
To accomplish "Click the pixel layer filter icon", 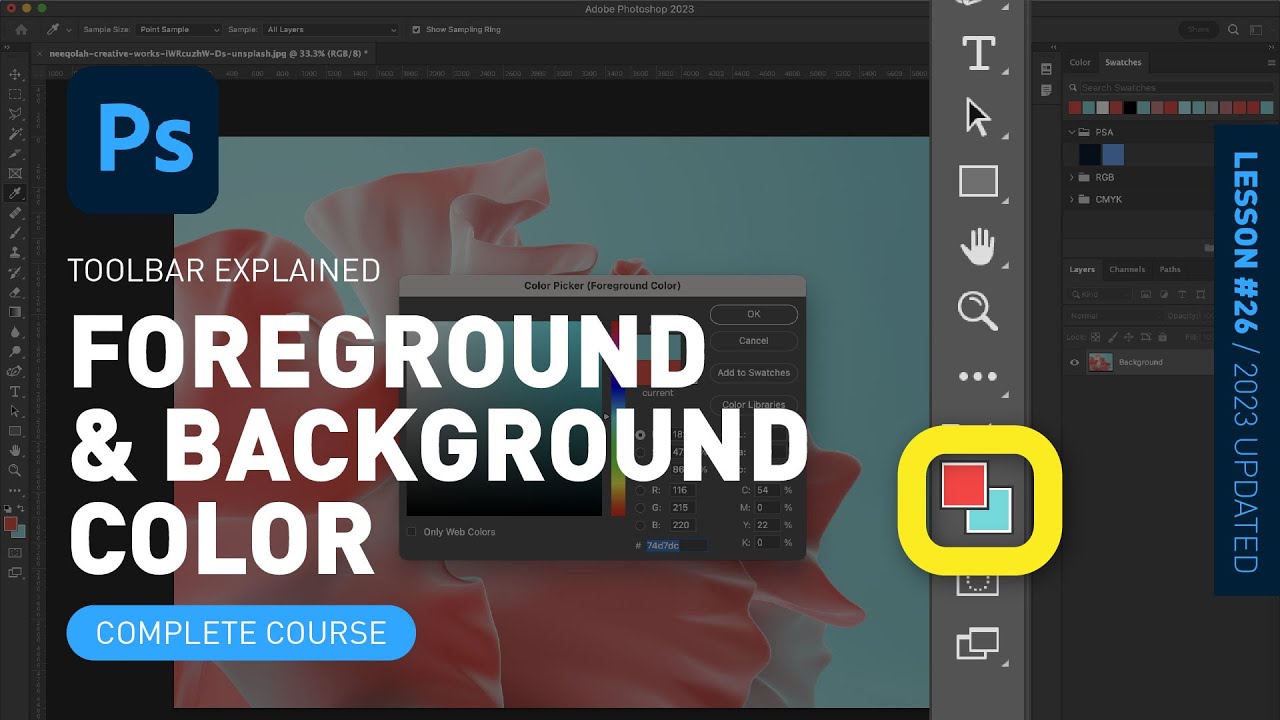I will pos(1144,295).
